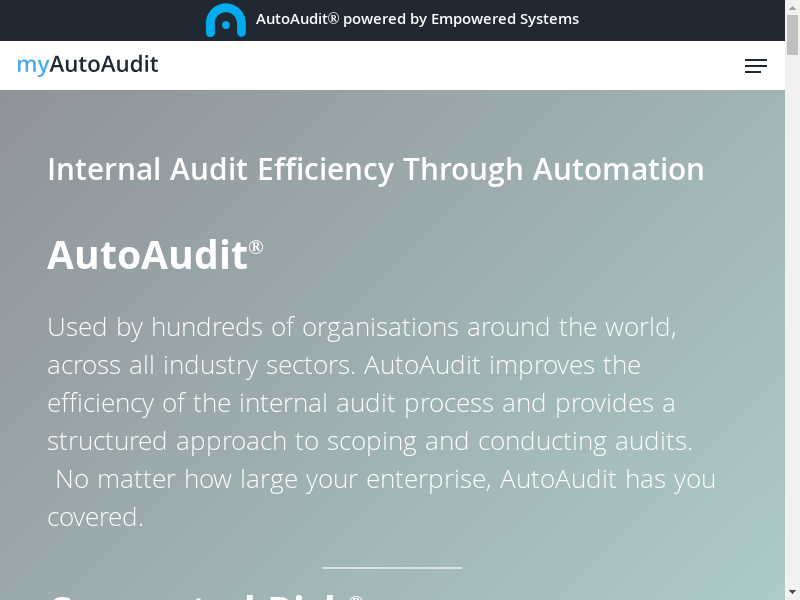Image resolution: width=800 pixels, height=600 pixels.
Task: Click the word "covered." ending the paragraph
Action: 95,517
